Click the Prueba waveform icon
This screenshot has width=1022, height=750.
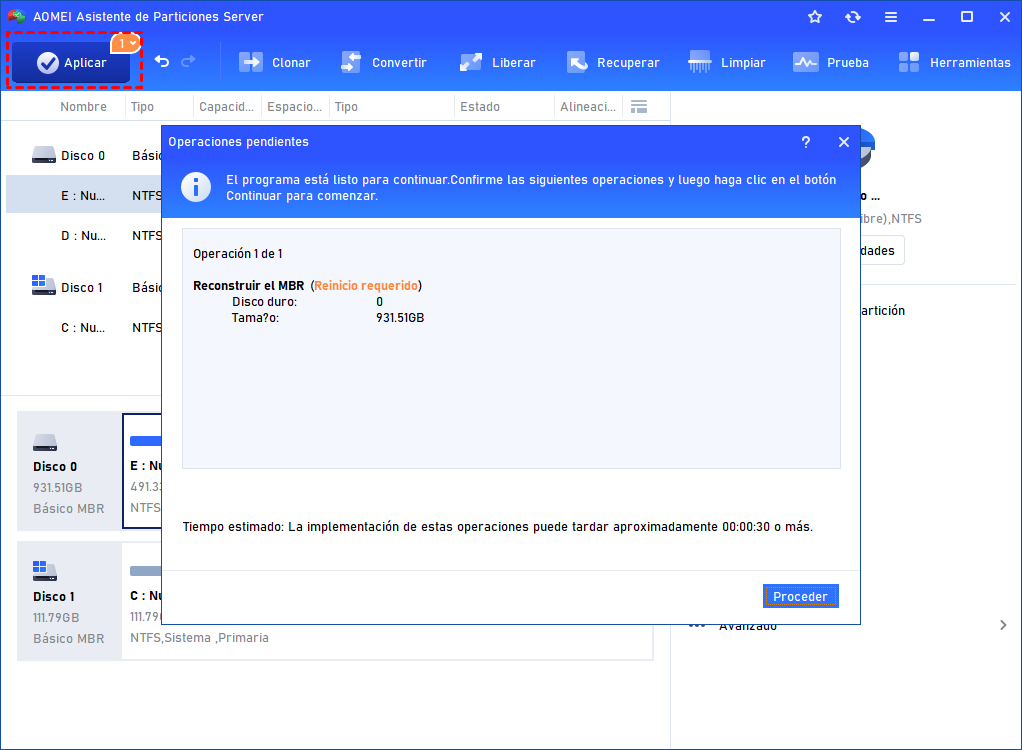click(x=806, y=63)
